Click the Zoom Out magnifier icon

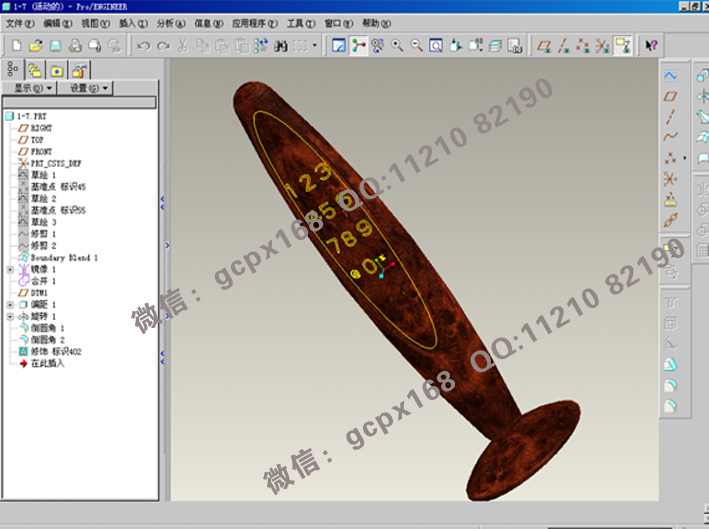coord(416,45)
